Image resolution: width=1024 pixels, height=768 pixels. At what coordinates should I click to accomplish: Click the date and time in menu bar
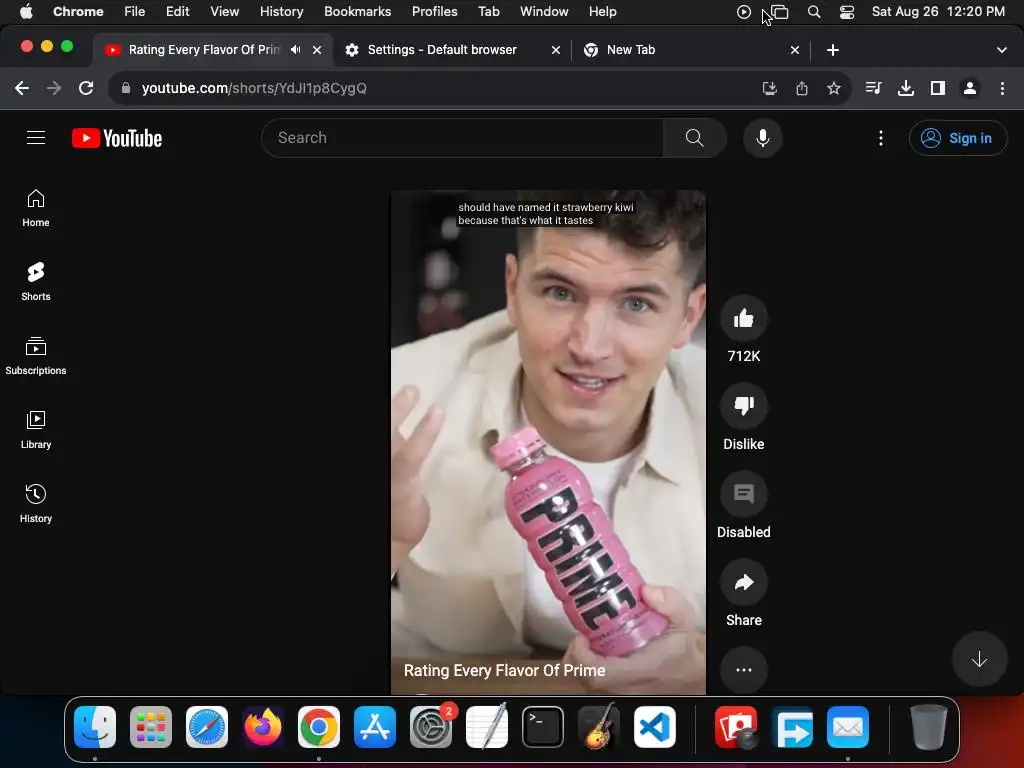point(938,12)
